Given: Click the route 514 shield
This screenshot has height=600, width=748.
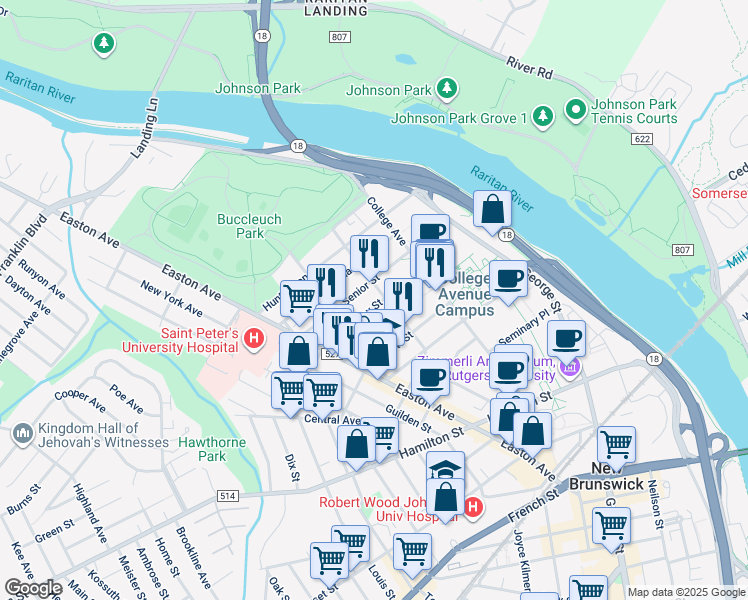Looking at the screenshot, I should [228, 496].
